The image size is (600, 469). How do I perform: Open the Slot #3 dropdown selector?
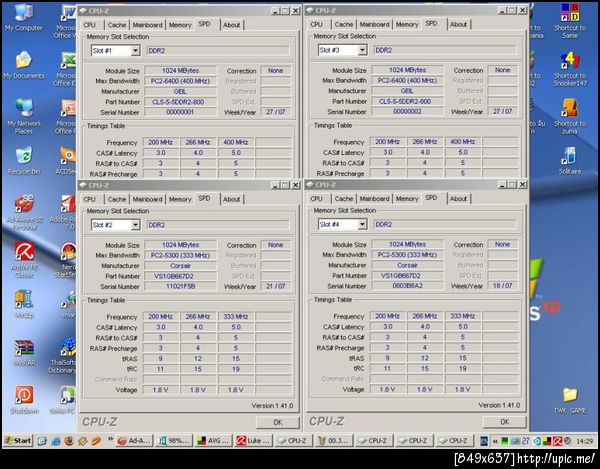point(362,50)
